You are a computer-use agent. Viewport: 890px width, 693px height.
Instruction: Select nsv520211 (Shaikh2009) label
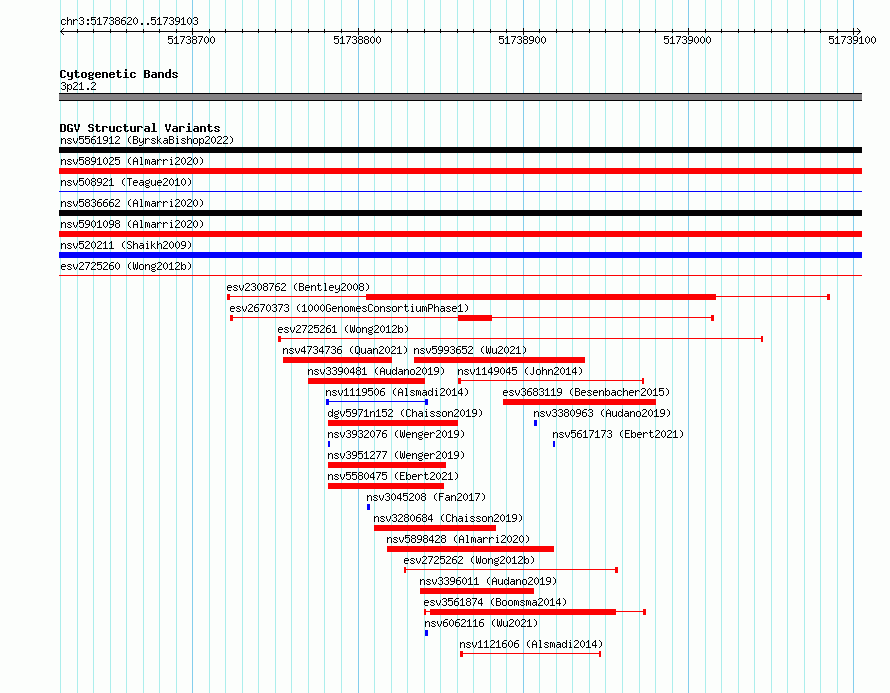(x=126, y=245)
